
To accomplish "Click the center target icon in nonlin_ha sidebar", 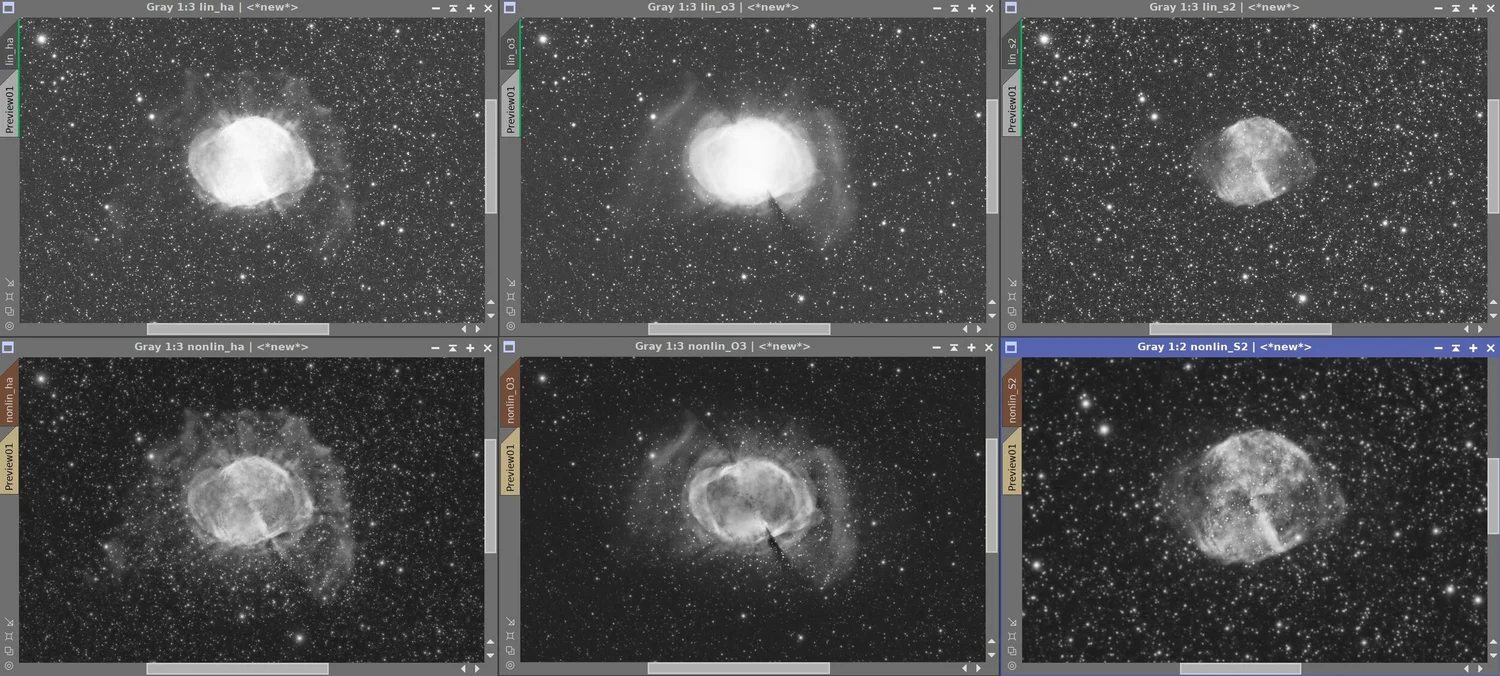I will (10, 665).
